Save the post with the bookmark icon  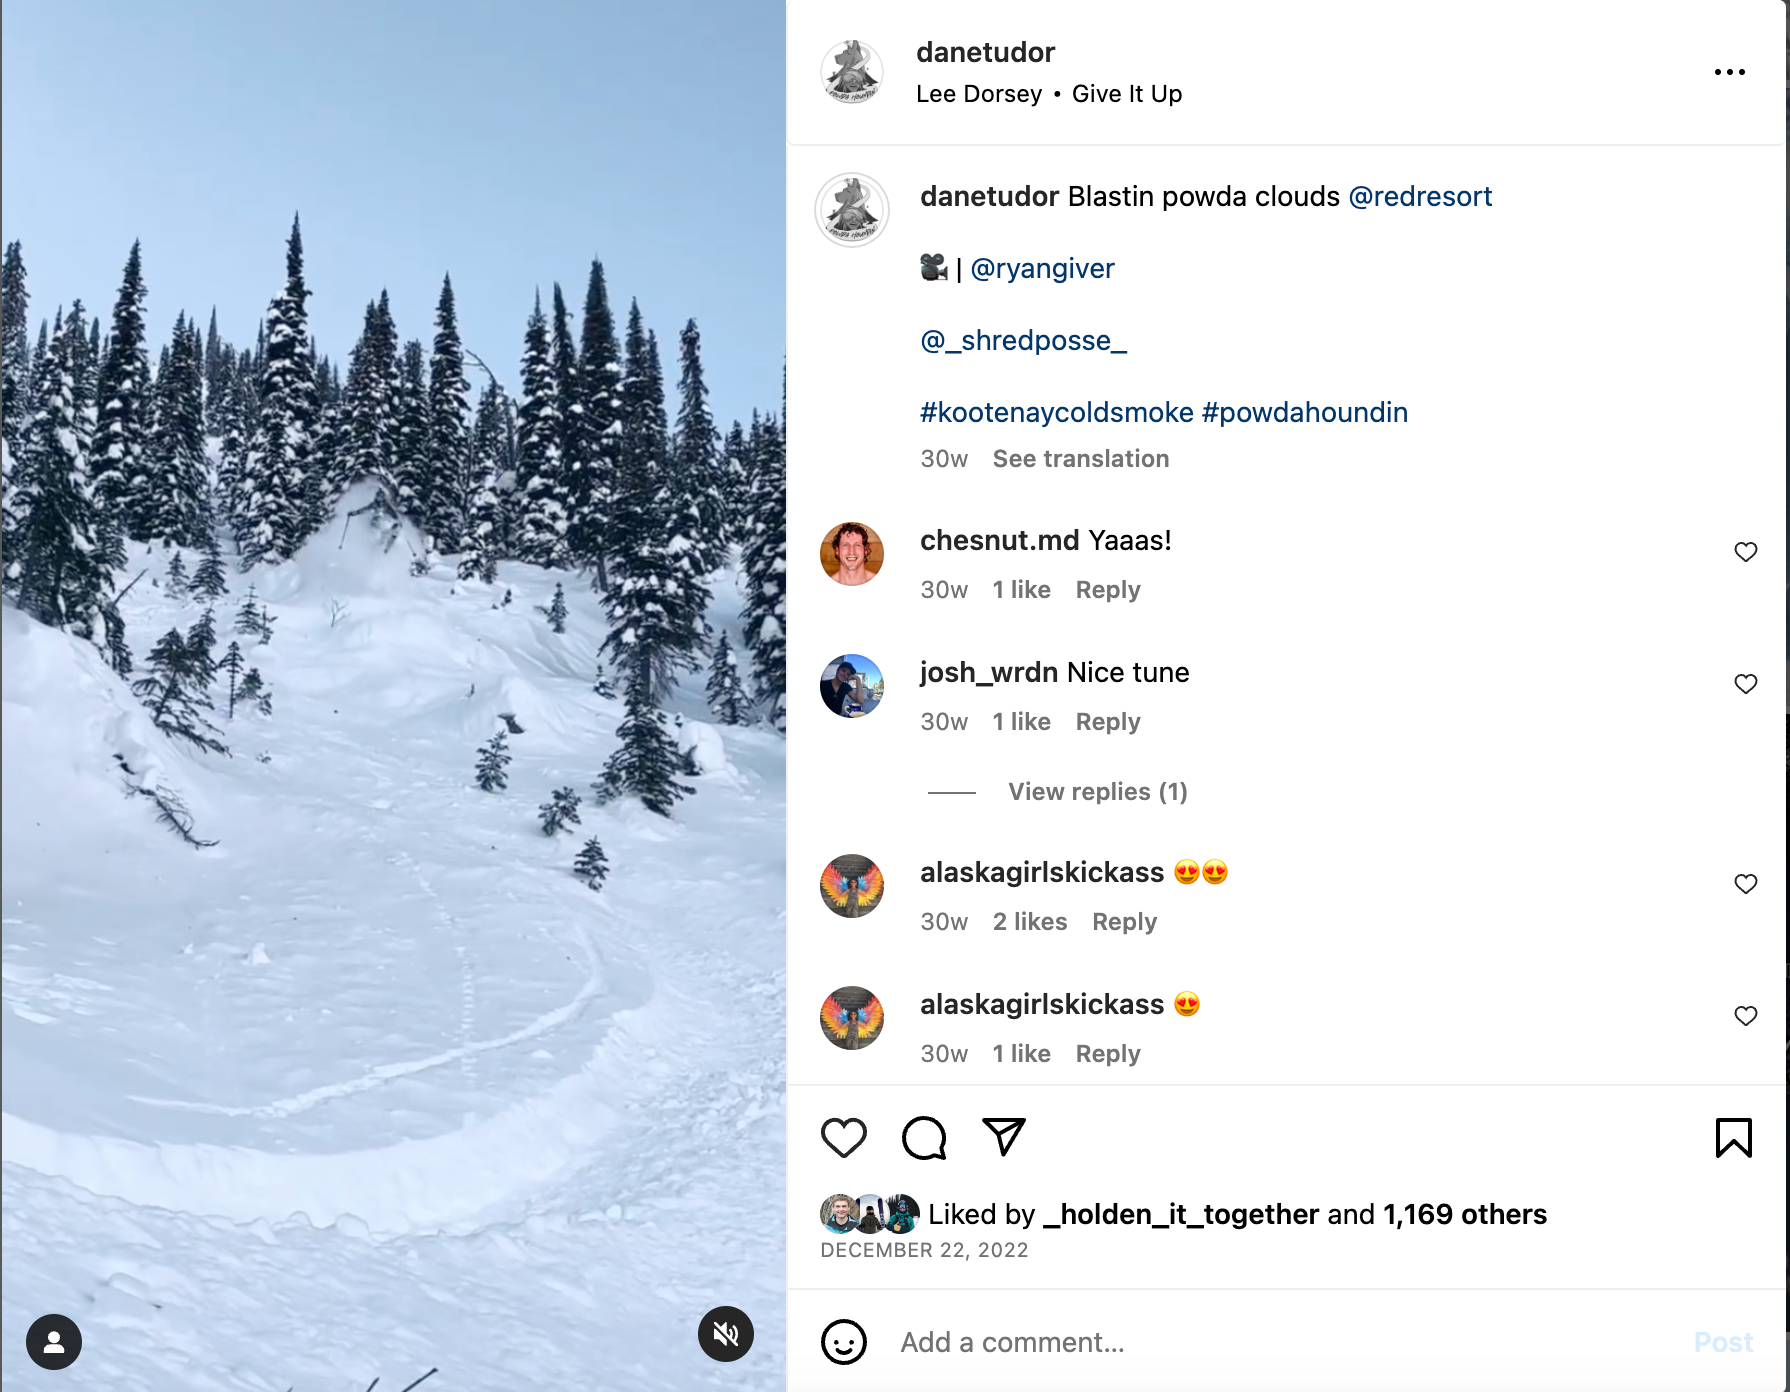[x=1733, y=1138]
